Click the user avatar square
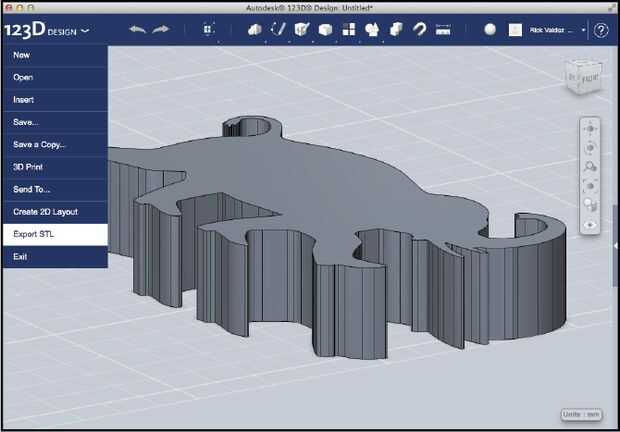Viewport: 620px width, 432px height. tap(515, 30)
